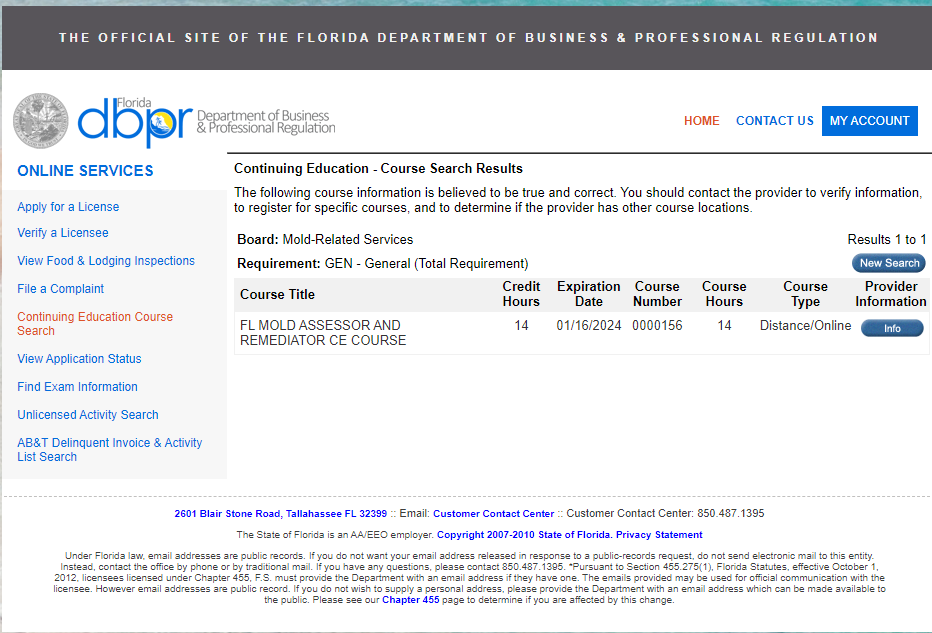Screen dimensions: 932x633
Task: Open Verify a Licensee
Action: (61, 233)
